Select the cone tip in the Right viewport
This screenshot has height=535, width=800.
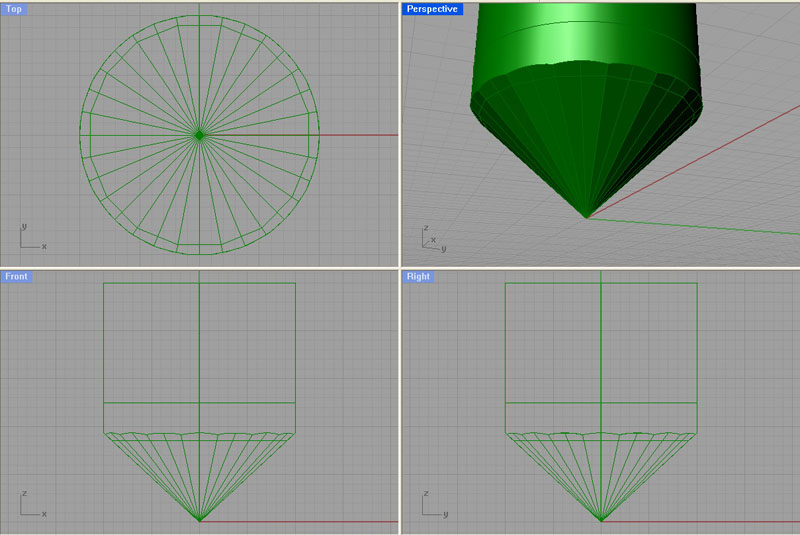point(601,520)
